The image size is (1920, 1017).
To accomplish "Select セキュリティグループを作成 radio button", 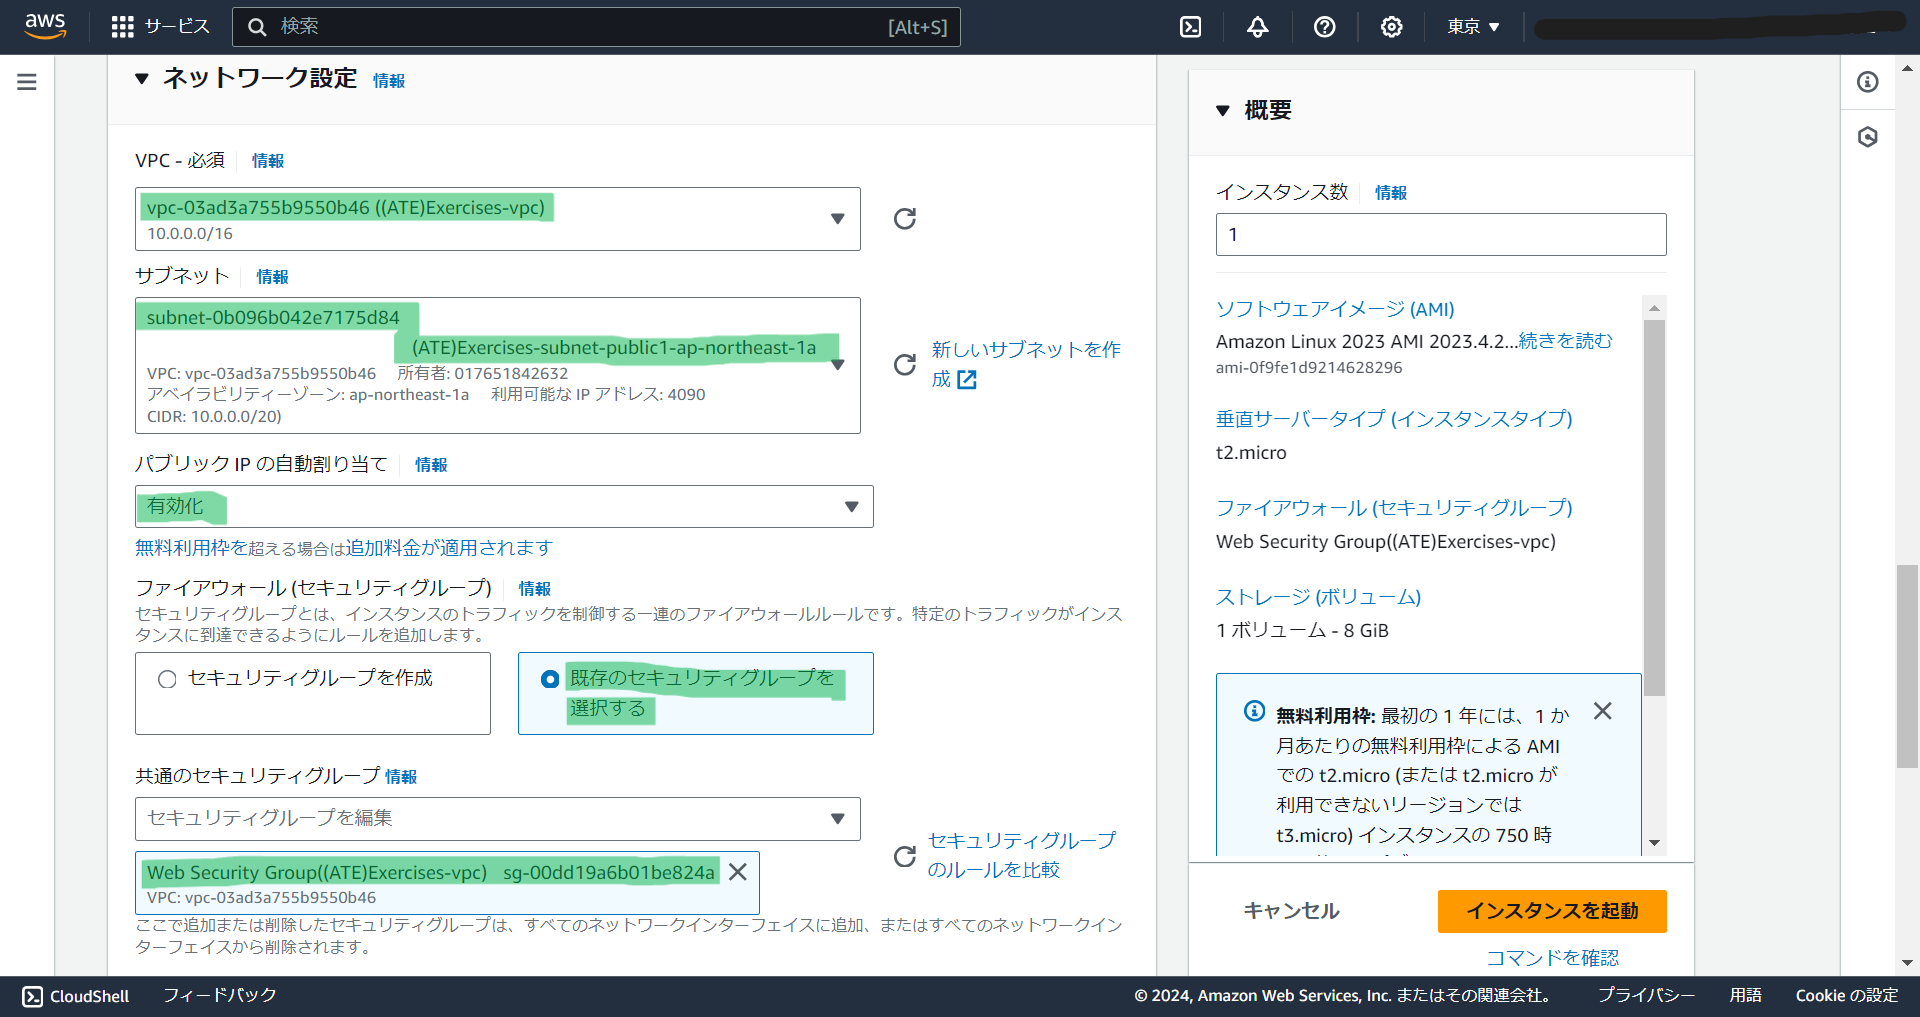I will [x=166, y=679].
